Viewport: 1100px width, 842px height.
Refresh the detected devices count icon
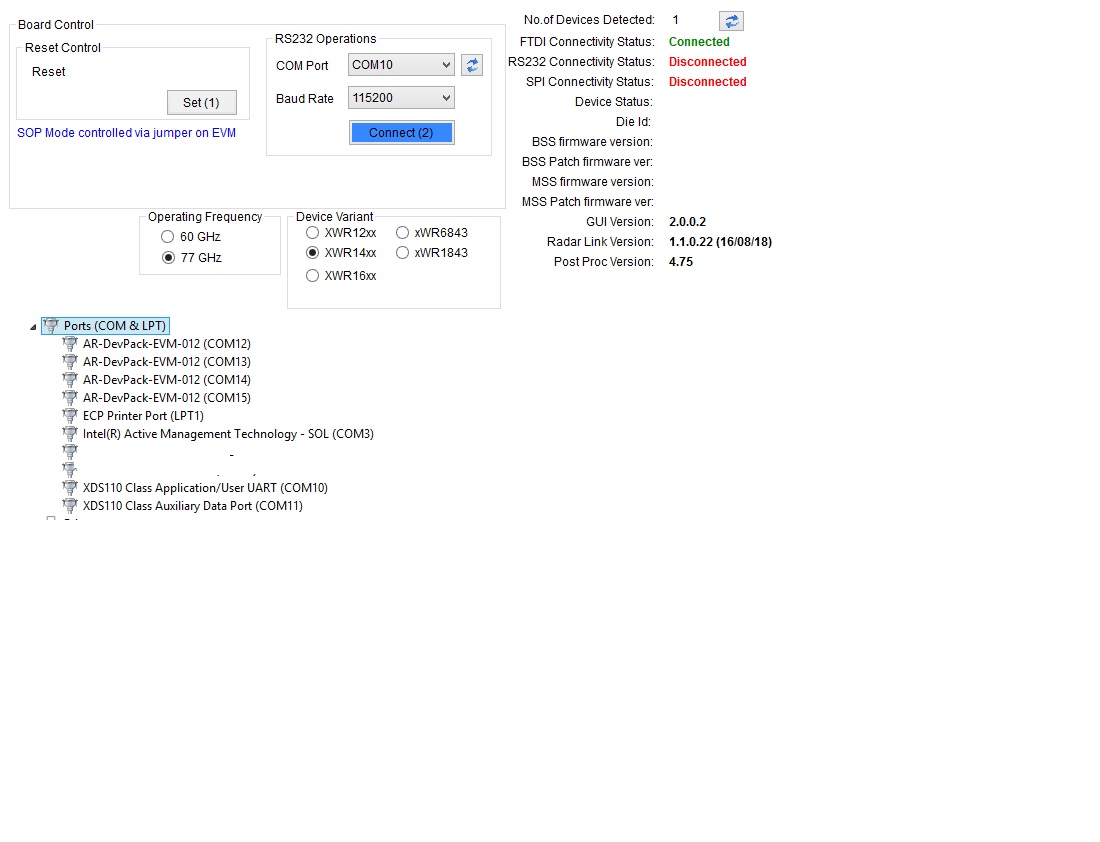pos(731,21)
